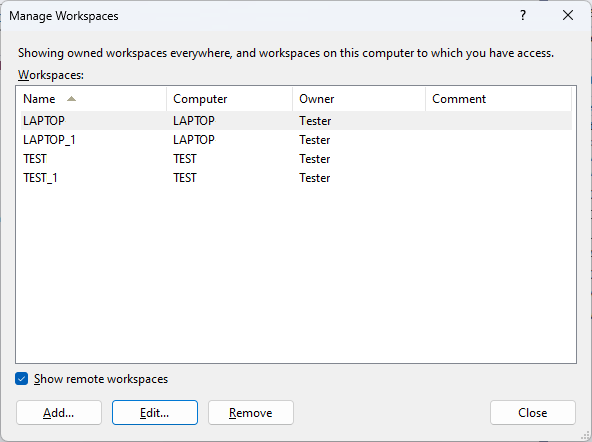This screenshot has height=442, width=592.
Task: Sort by the Computer column header
Action: click(x=230, y=99)
